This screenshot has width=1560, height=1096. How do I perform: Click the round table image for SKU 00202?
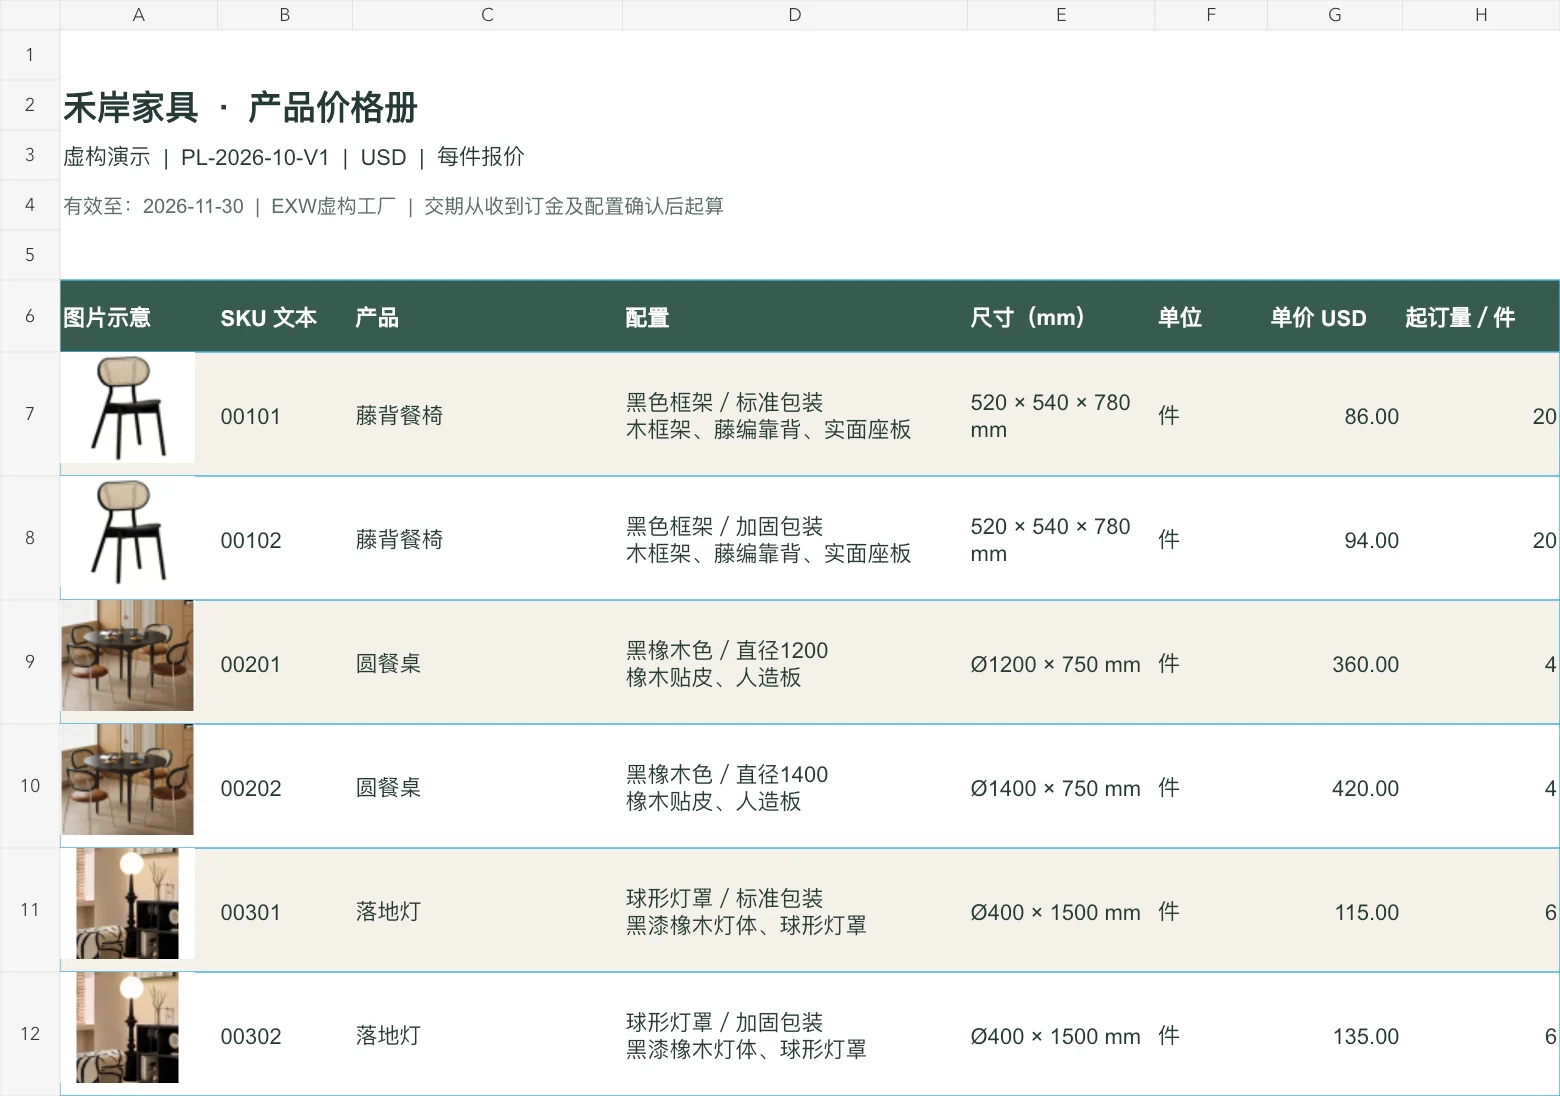[128, 780]
